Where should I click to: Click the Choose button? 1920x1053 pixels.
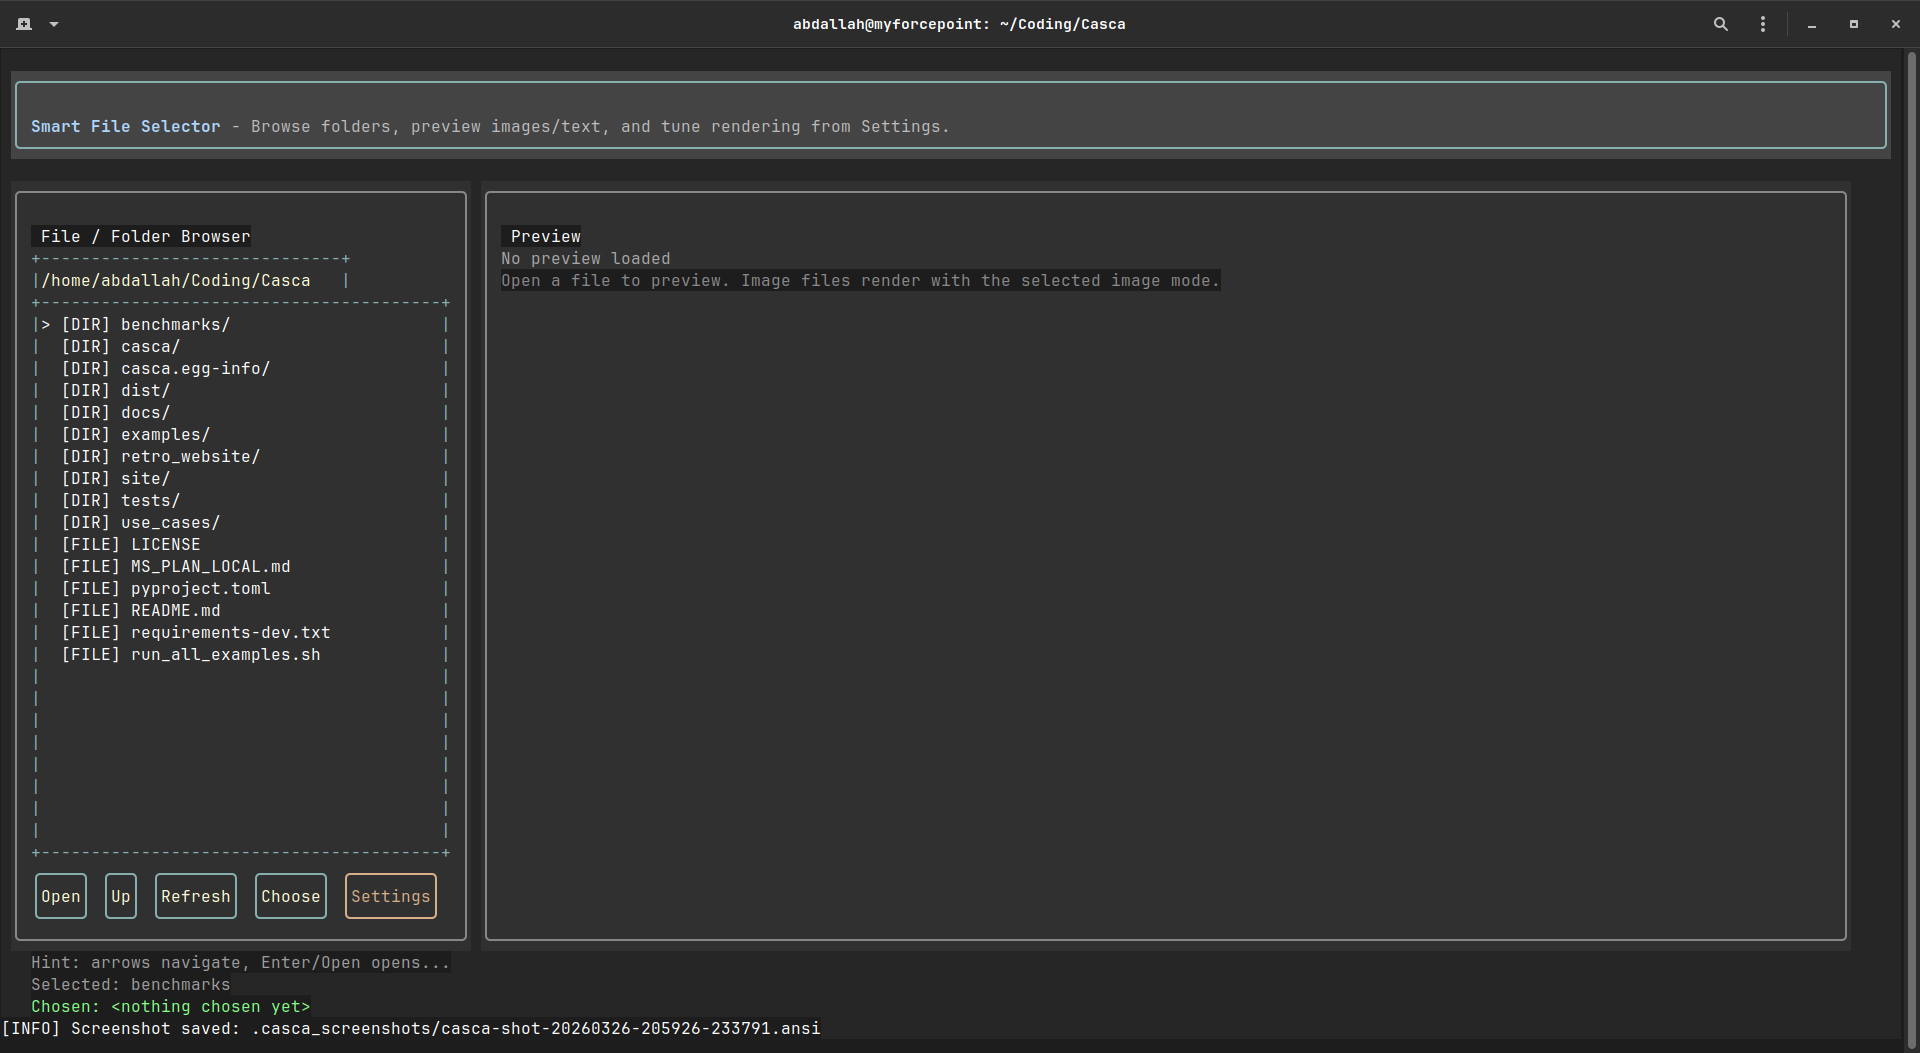290,896
